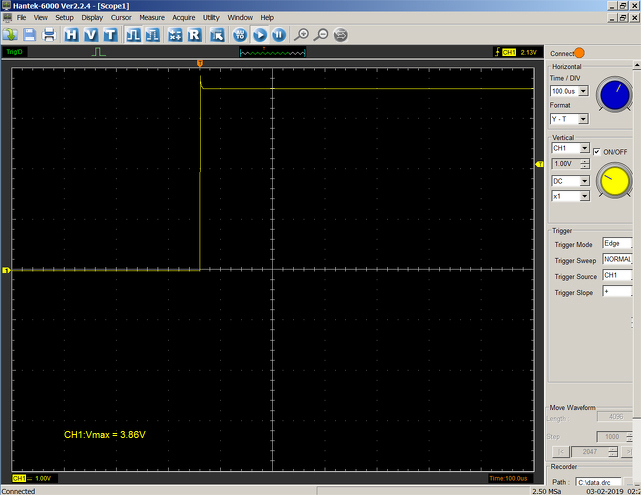Open the Window menu
This screenshot has width=641, height=495.
[240, 18]
